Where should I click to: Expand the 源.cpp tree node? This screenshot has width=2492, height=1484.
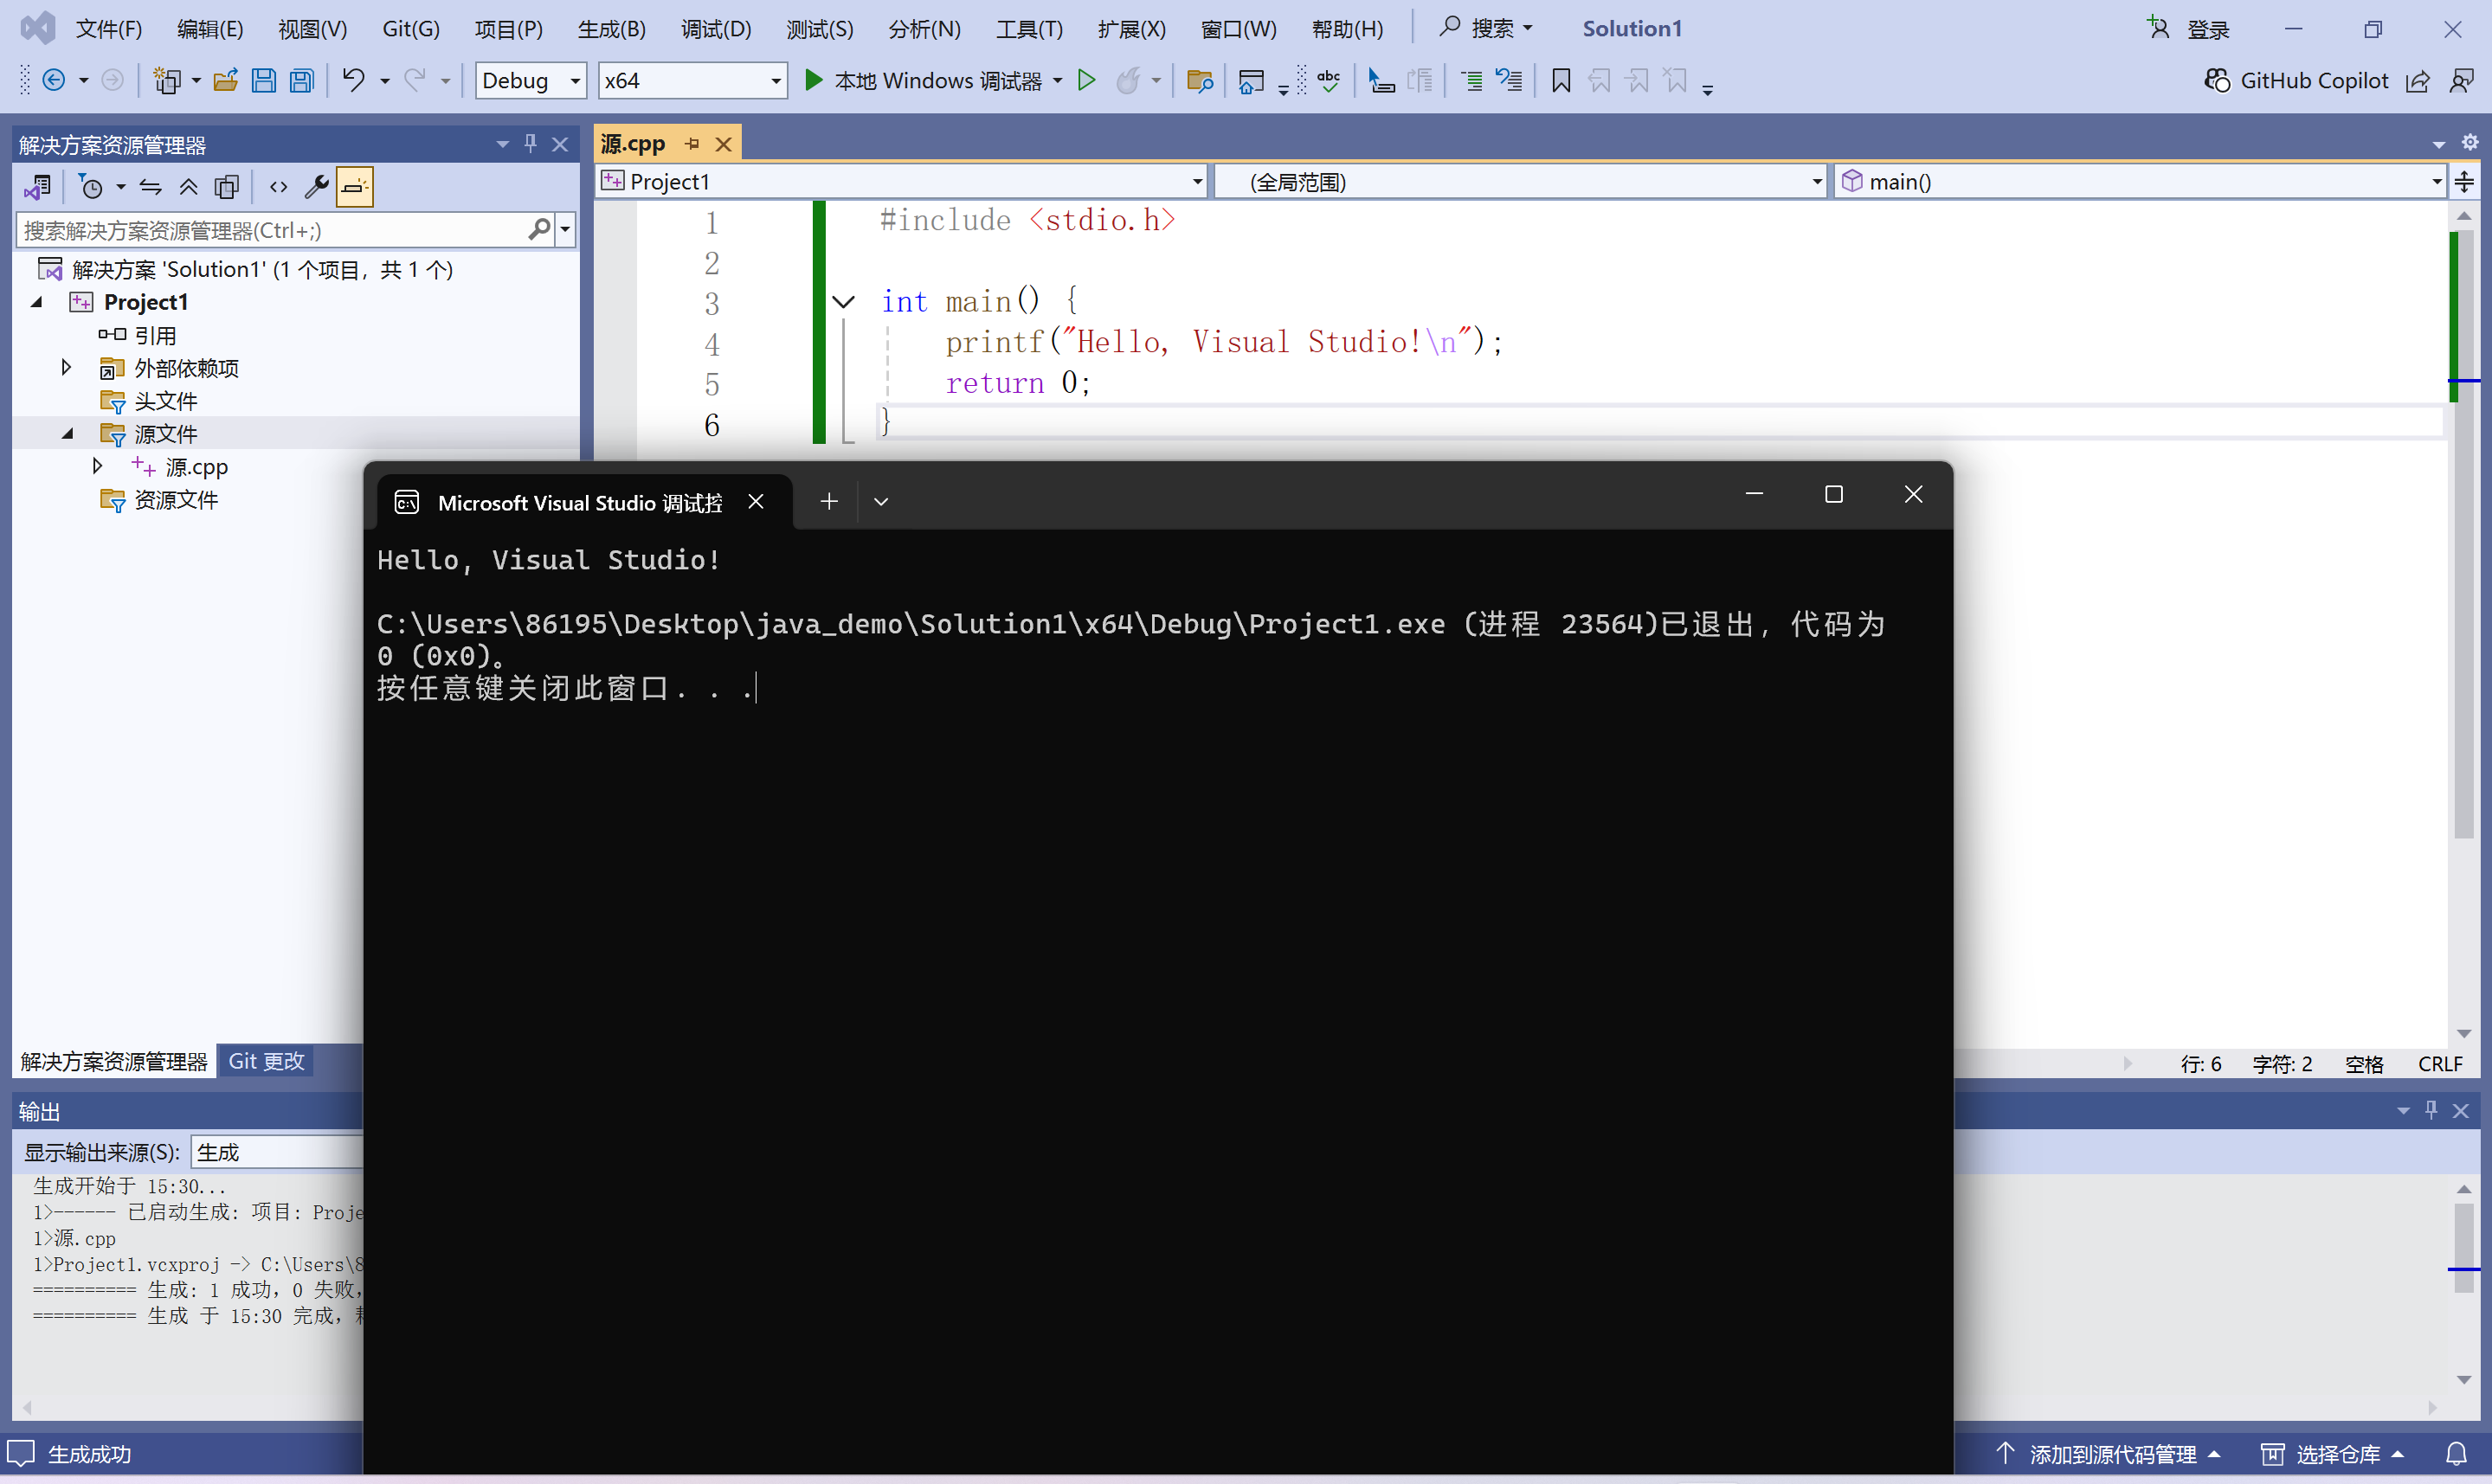(97, 466)
